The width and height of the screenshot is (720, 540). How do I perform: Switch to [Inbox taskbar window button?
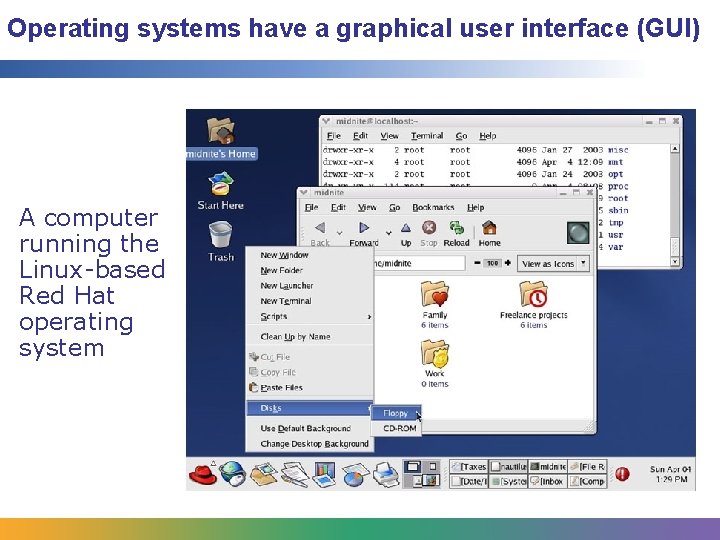[x=548, y=481]
